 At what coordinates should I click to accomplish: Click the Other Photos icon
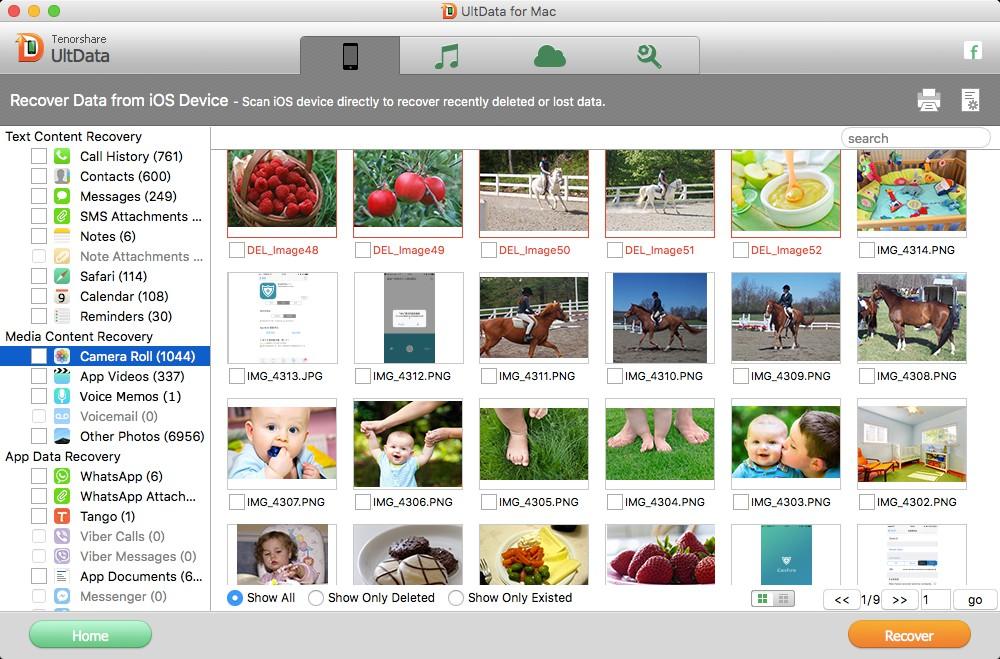click(x=62, y=436)
